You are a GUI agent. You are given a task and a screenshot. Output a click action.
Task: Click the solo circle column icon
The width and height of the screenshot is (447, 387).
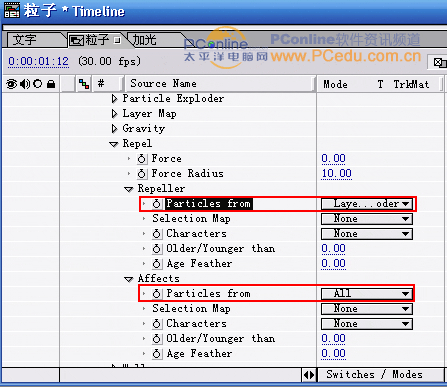click(38, 84)
